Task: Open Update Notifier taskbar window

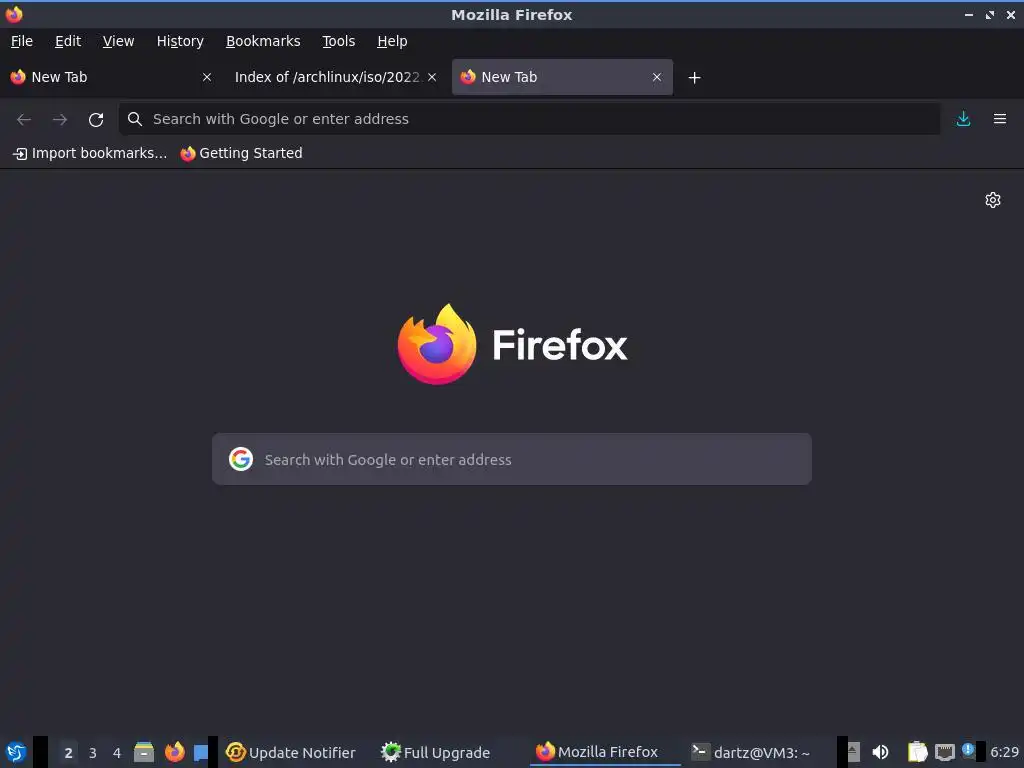Action: [x=291, y=752]
